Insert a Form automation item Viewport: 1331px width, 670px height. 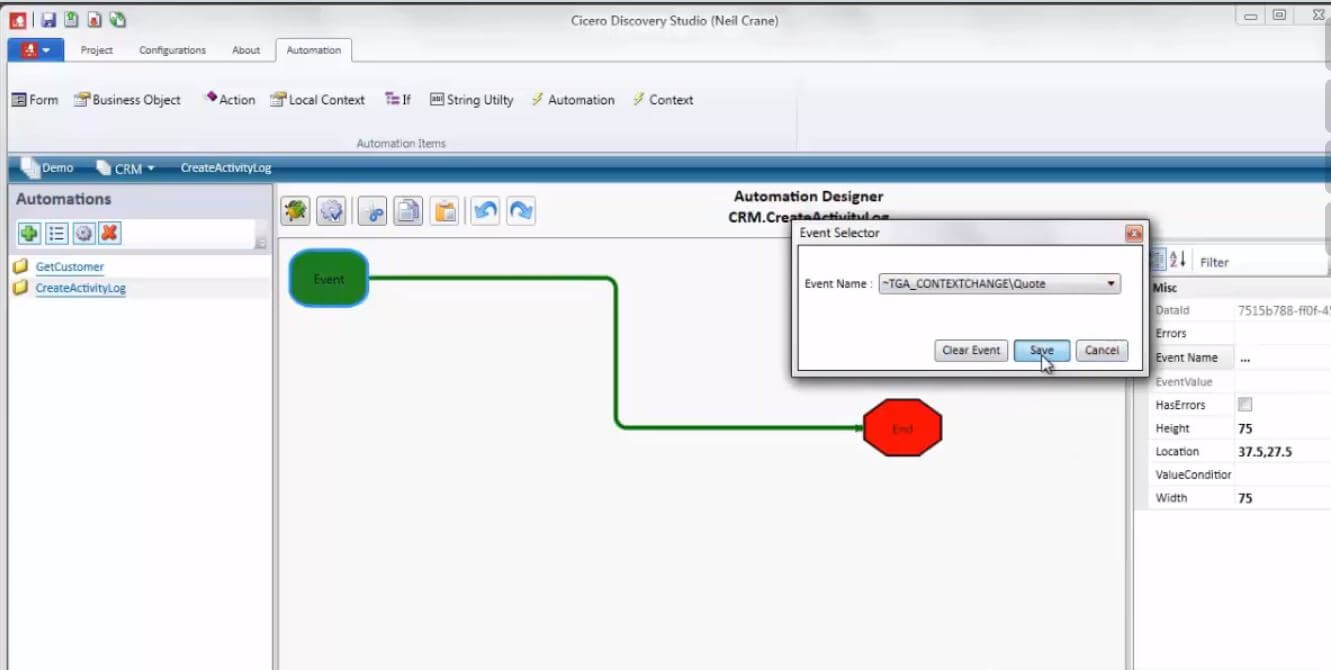click(x=35, y=100)
